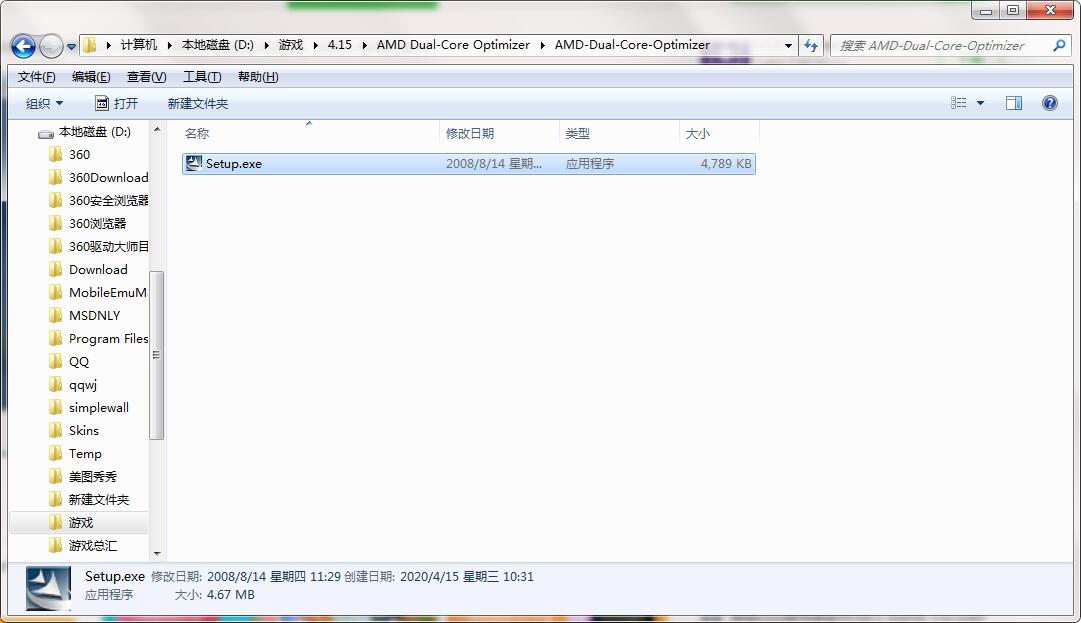Screen dimensions: 1081x623
Task: Select the MobileEmuM folder
Action: tap(99, 292)
